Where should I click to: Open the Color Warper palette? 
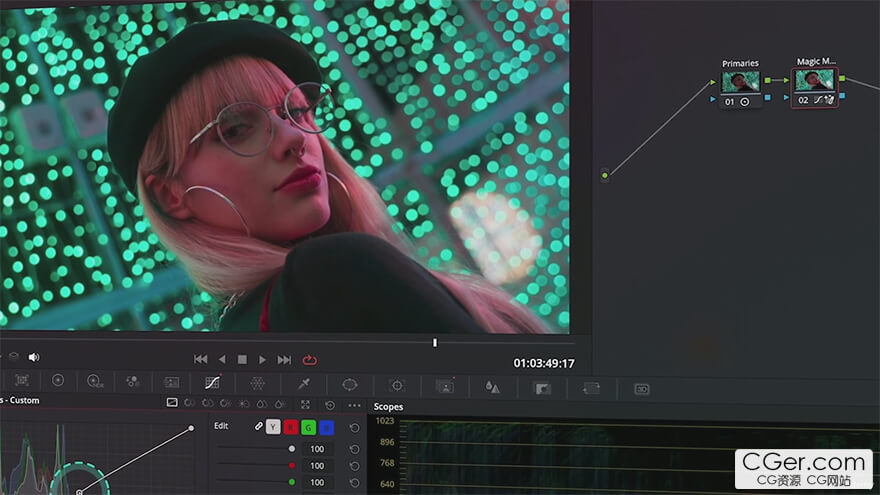pyautogui.click(x=257, y=383)
